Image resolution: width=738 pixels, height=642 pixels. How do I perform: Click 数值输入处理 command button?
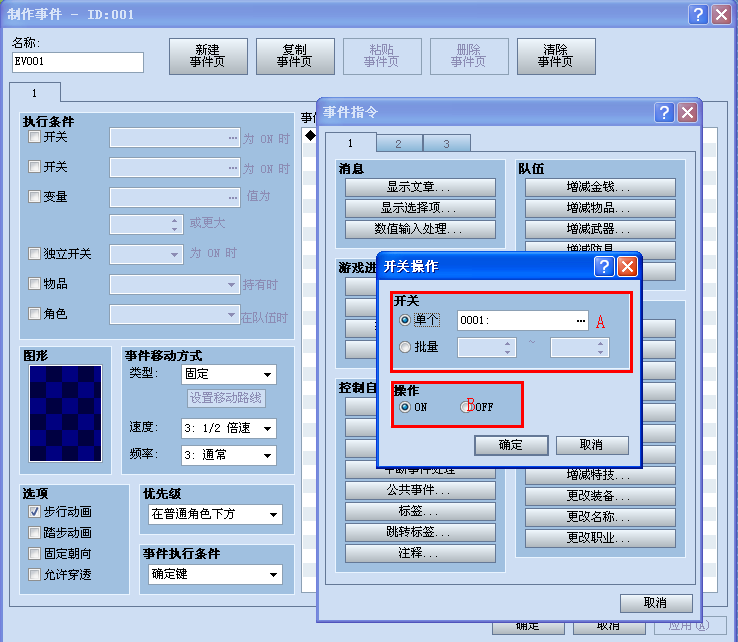[420, 229]
